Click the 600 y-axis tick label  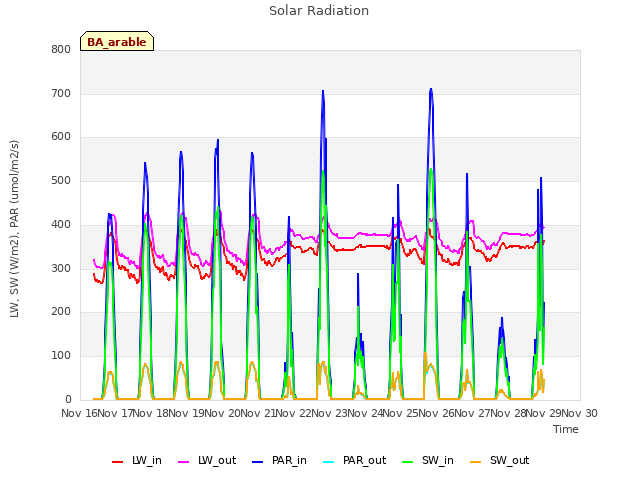pos(61,137)
